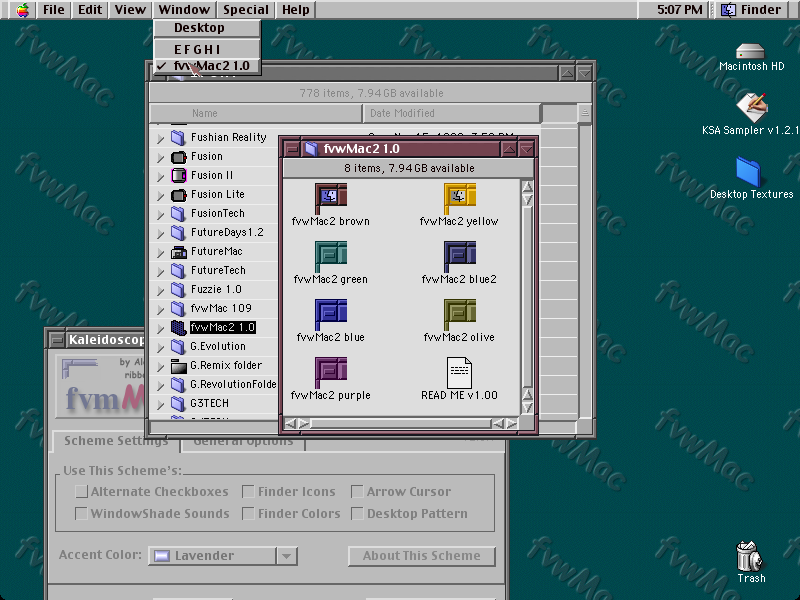Toggle sort direction button in list window
The image size is (800, 600).
585,113
